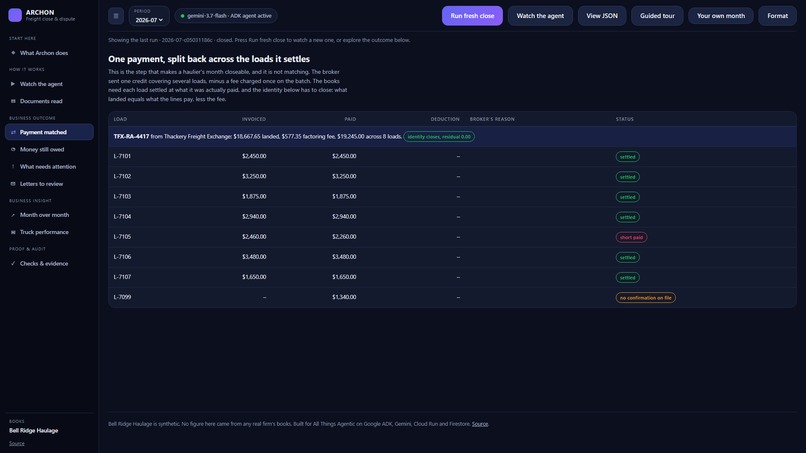This screenshot has height=453, width=806.
Task: Open the Source link in footer text
Action: pyautogui.click(x=480, y=424)
